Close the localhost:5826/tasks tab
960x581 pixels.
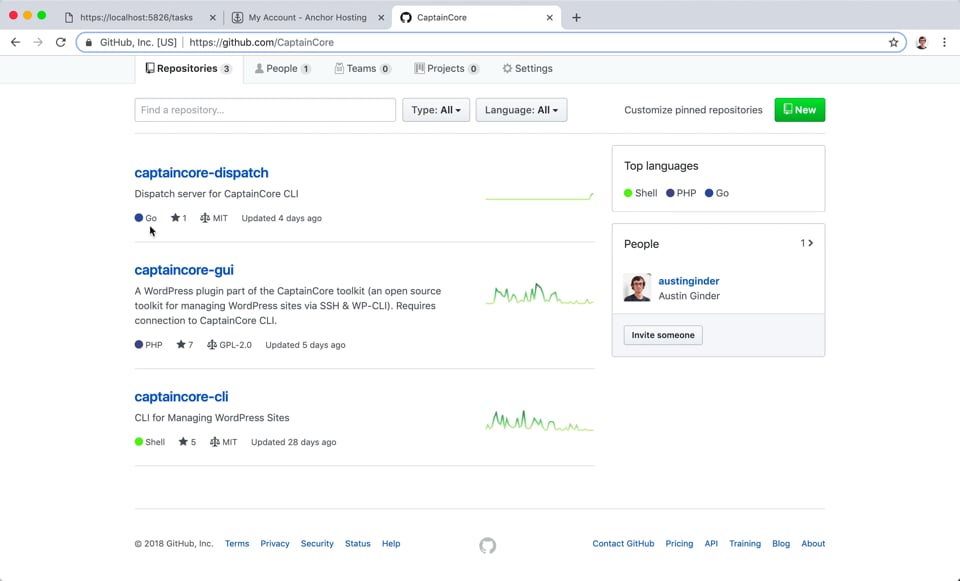[212, 18]
